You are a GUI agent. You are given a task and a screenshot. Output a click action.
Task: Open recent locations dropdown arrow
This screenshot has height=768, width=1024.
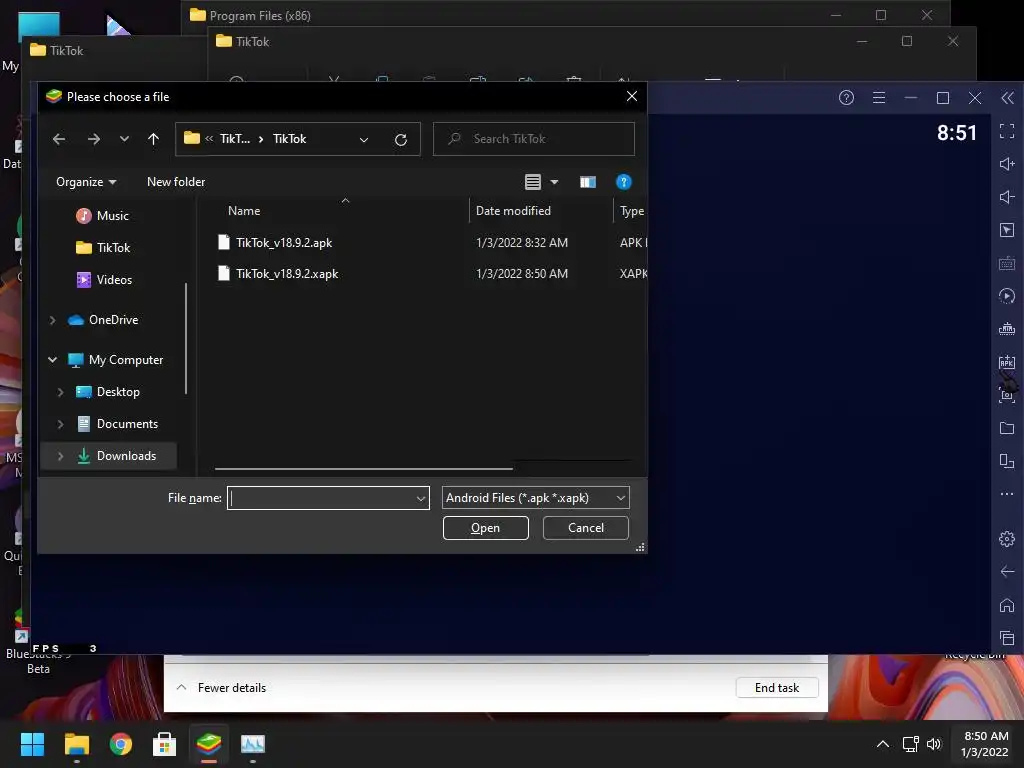pos(124,138)
